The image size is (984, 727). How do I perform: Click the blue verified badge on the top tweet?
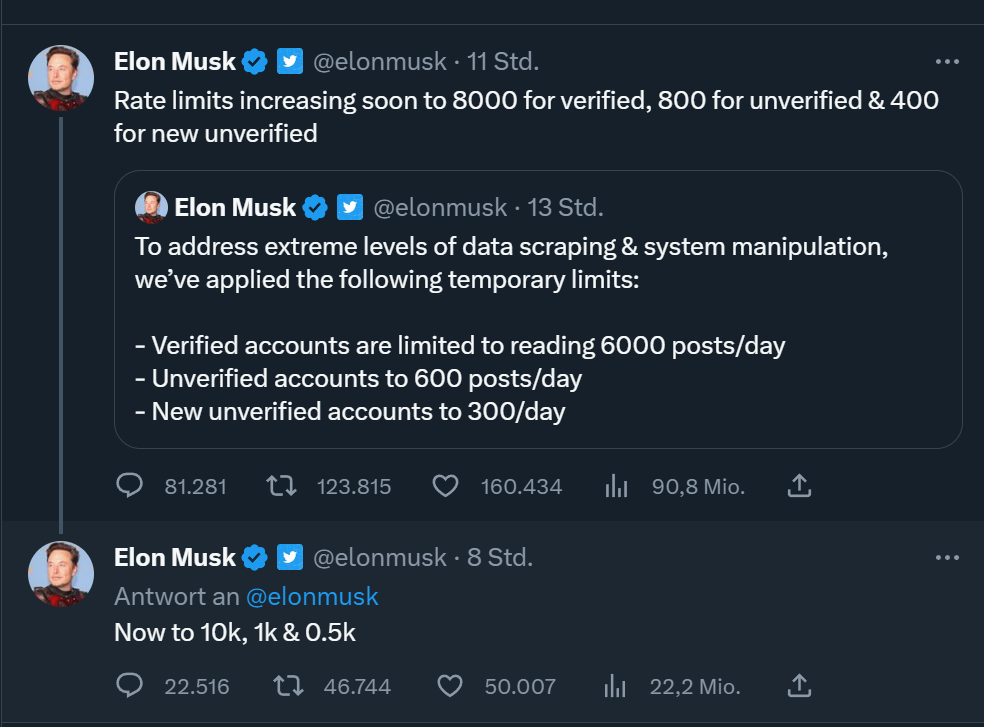pos(255,62)
